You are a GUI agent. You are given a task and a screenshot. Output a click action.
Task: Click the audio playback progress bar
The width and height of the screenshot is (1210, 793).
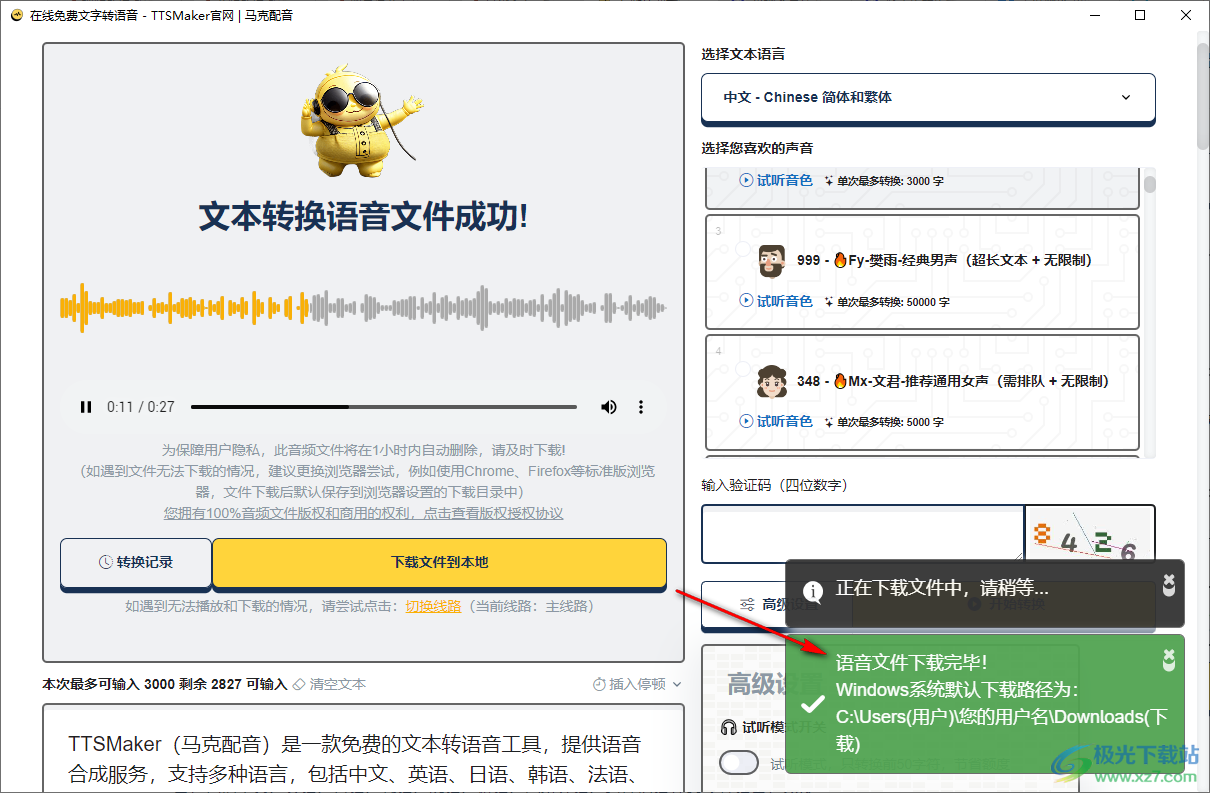[385, 406]
